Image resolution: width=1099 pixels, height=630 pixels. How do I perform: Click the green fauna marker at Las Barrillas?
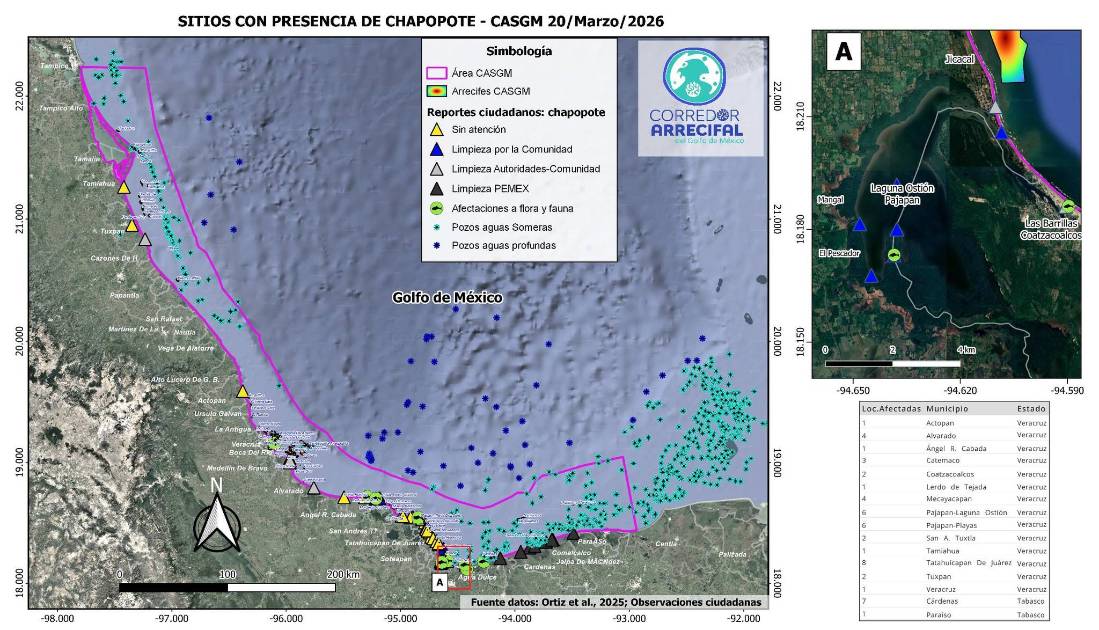click(1068, 207)
